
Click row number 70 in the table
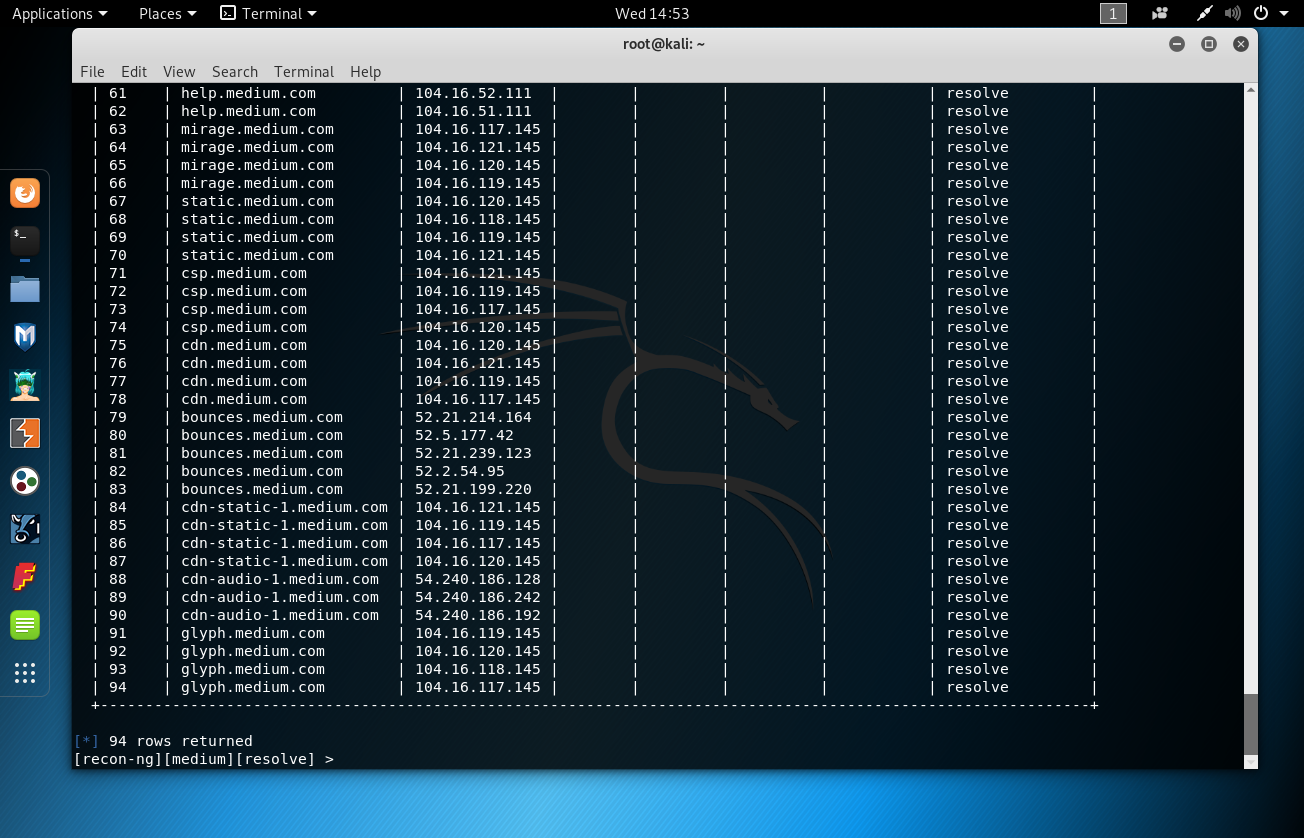pyautogui.click(x=118, y=255)
